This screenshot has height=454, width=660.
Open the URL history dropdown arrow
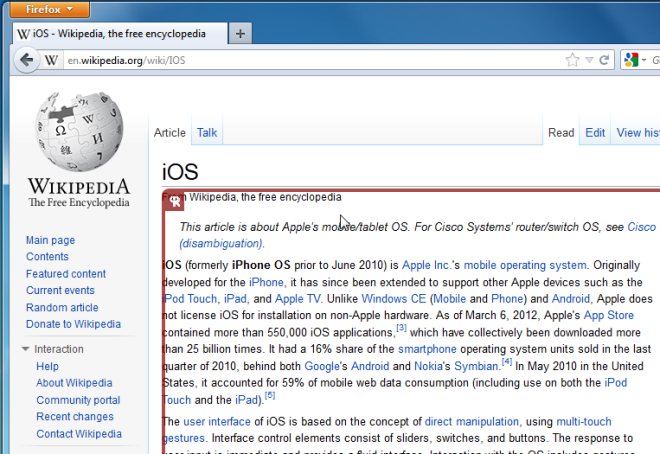click(590, 60)
